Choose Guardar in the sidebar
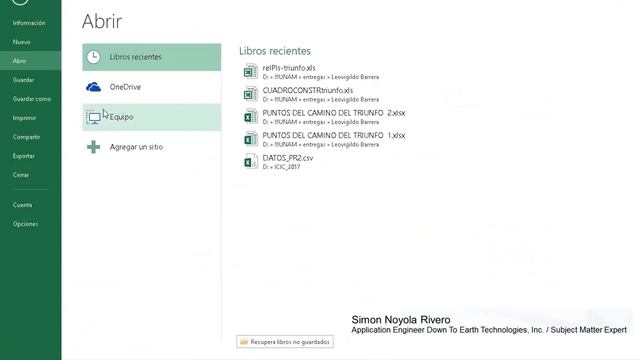 [23, 80]
